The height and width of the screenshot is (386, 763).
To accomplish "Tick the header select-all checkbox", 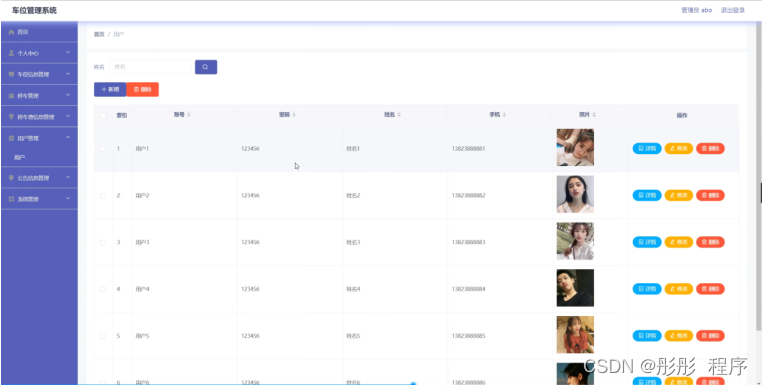I will 103,115.
